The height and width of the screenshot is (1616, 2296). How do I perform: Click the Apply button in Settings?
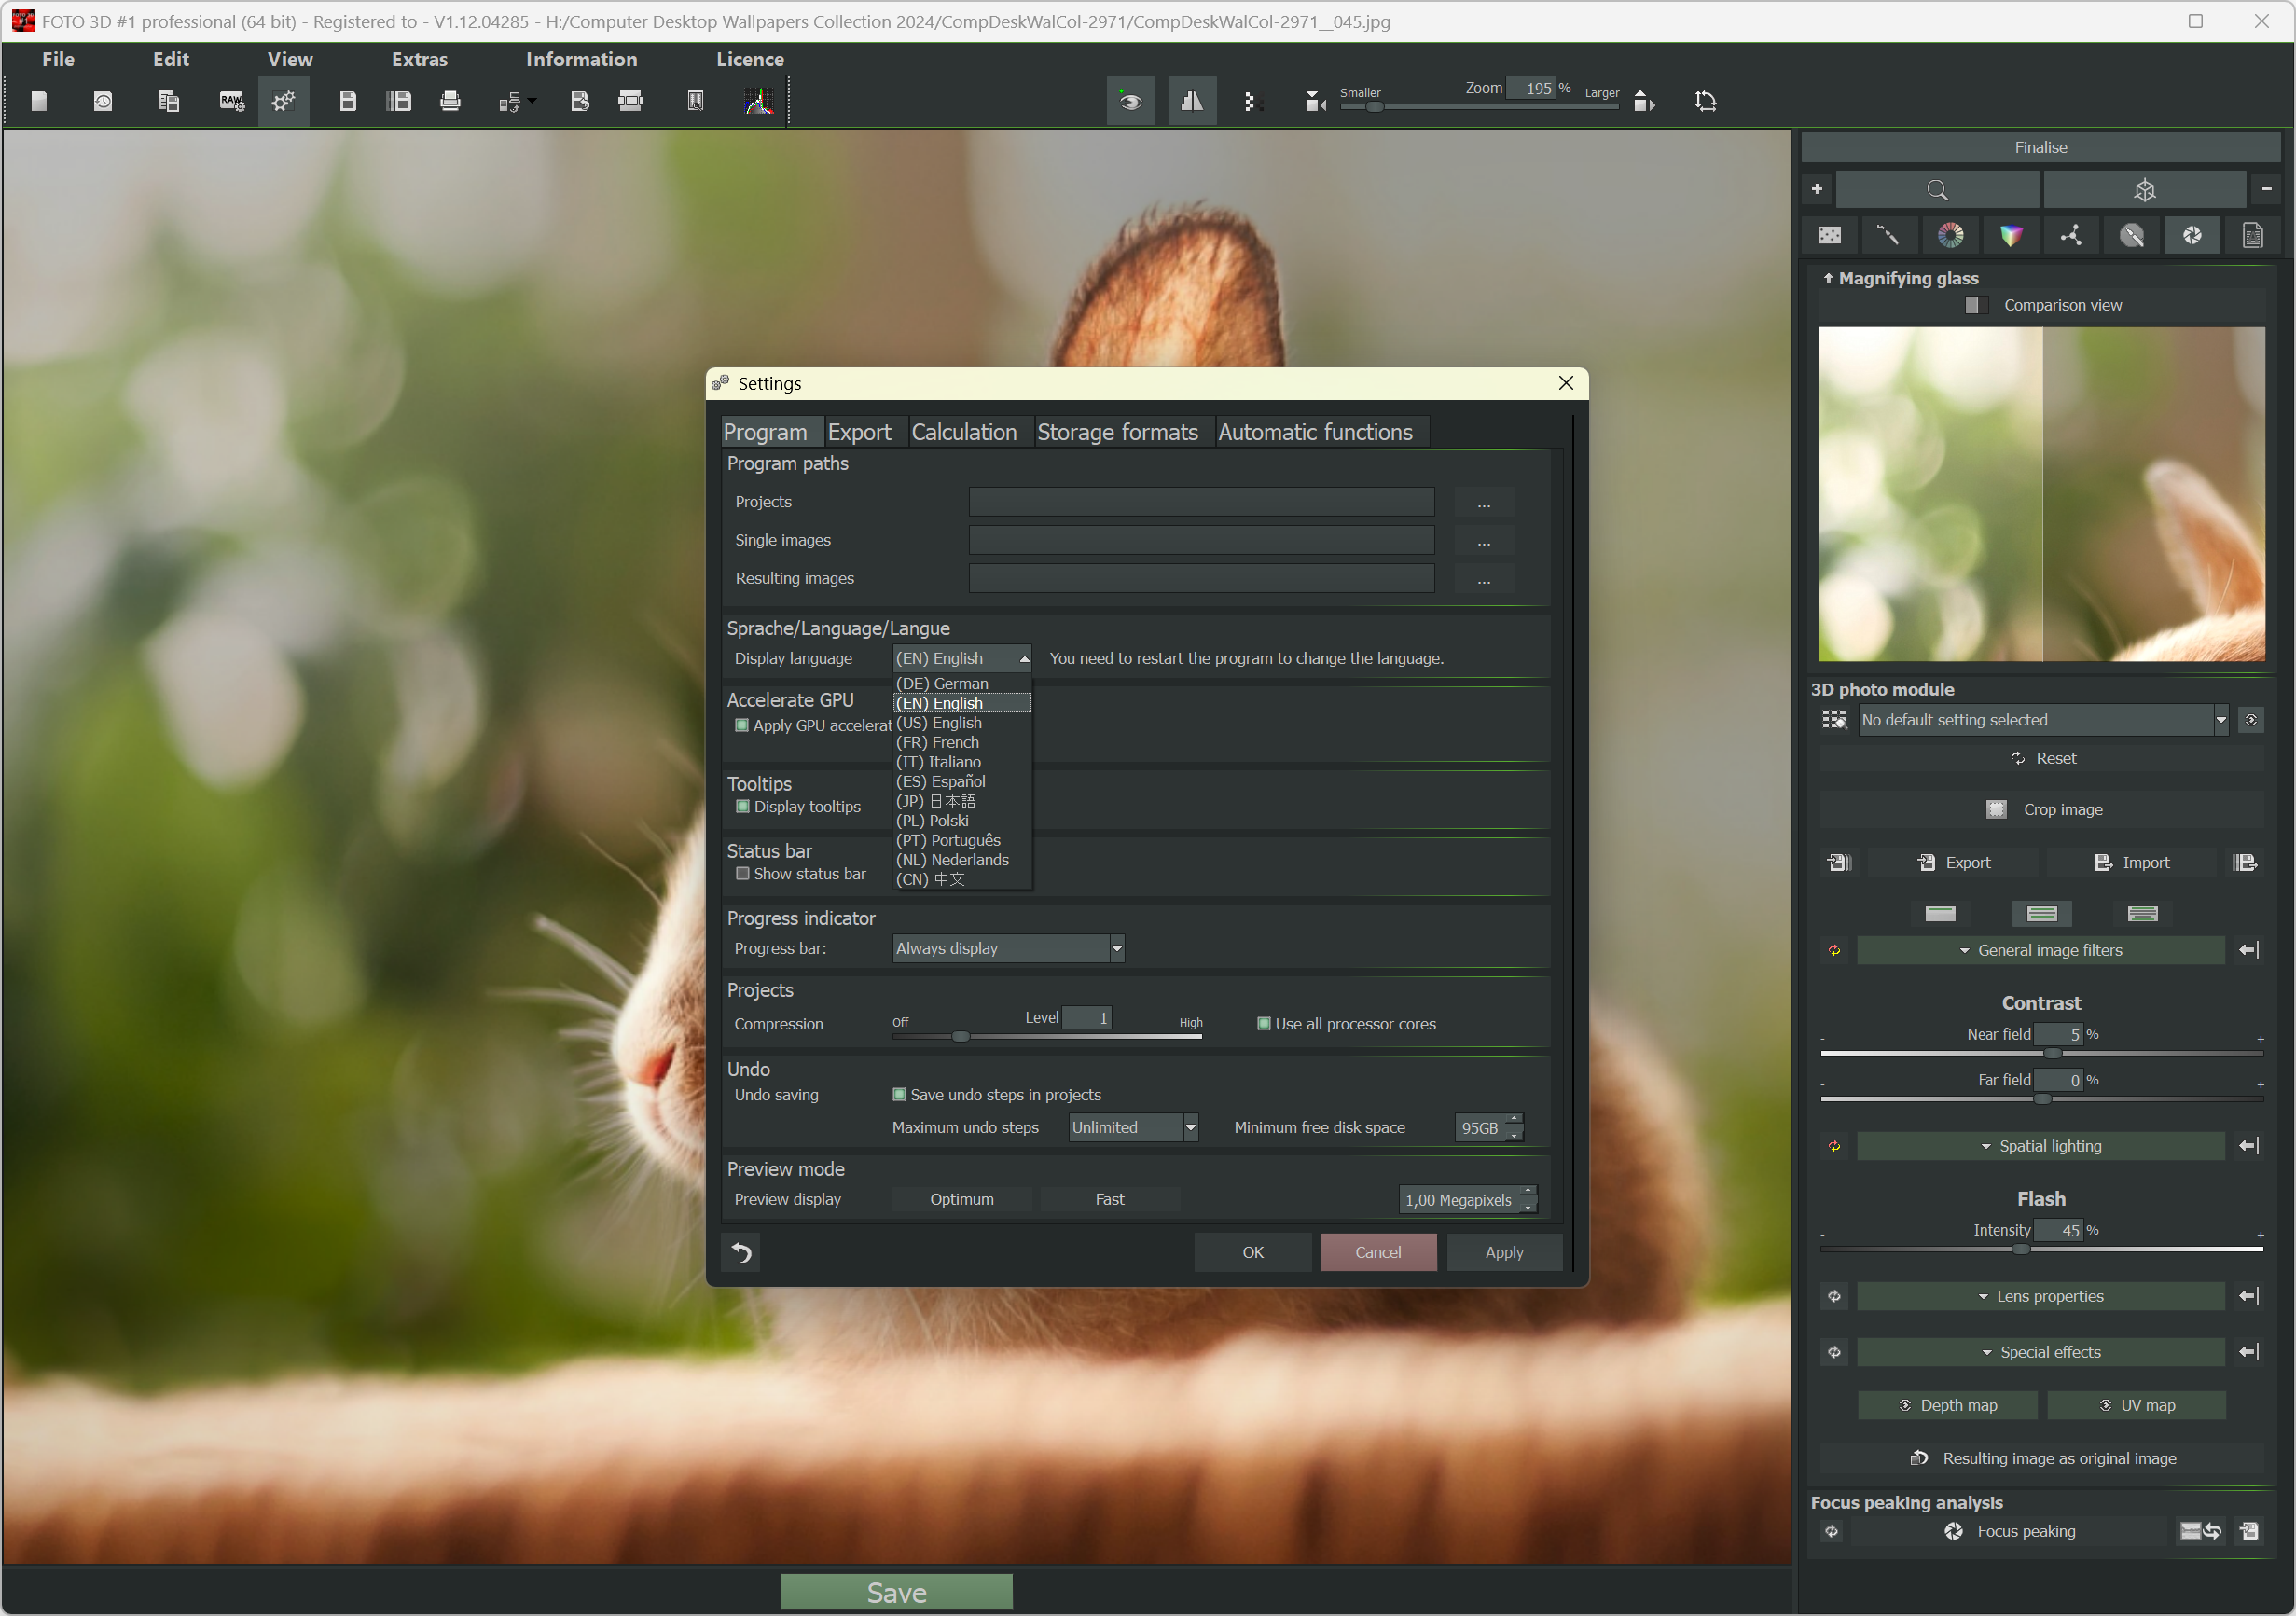1503,1252
